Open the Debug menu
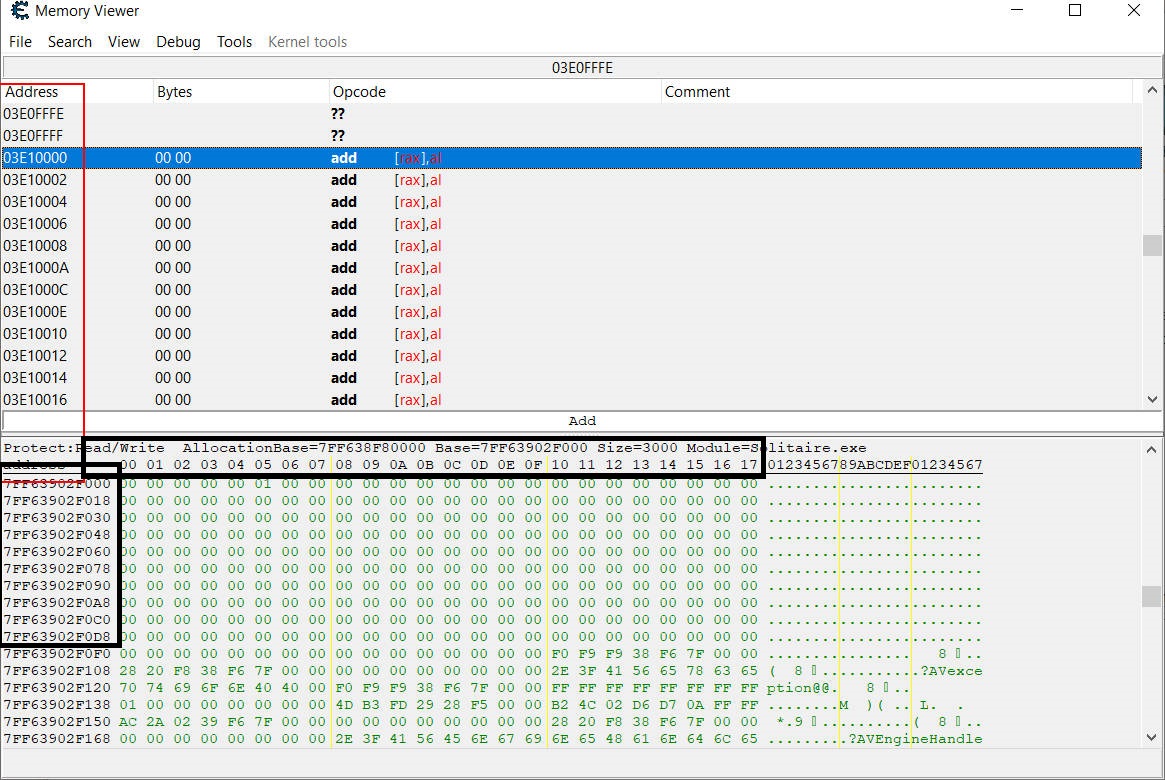The image size is (1165, 780). [x=178, y=42]
